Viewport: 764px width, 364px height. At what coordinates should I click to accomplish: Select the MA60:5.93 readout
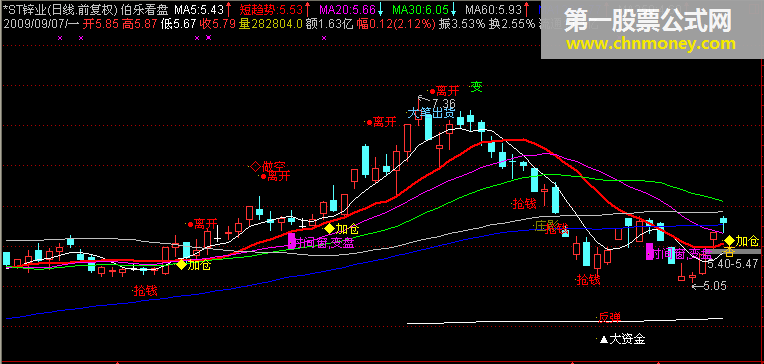[494, 10]
